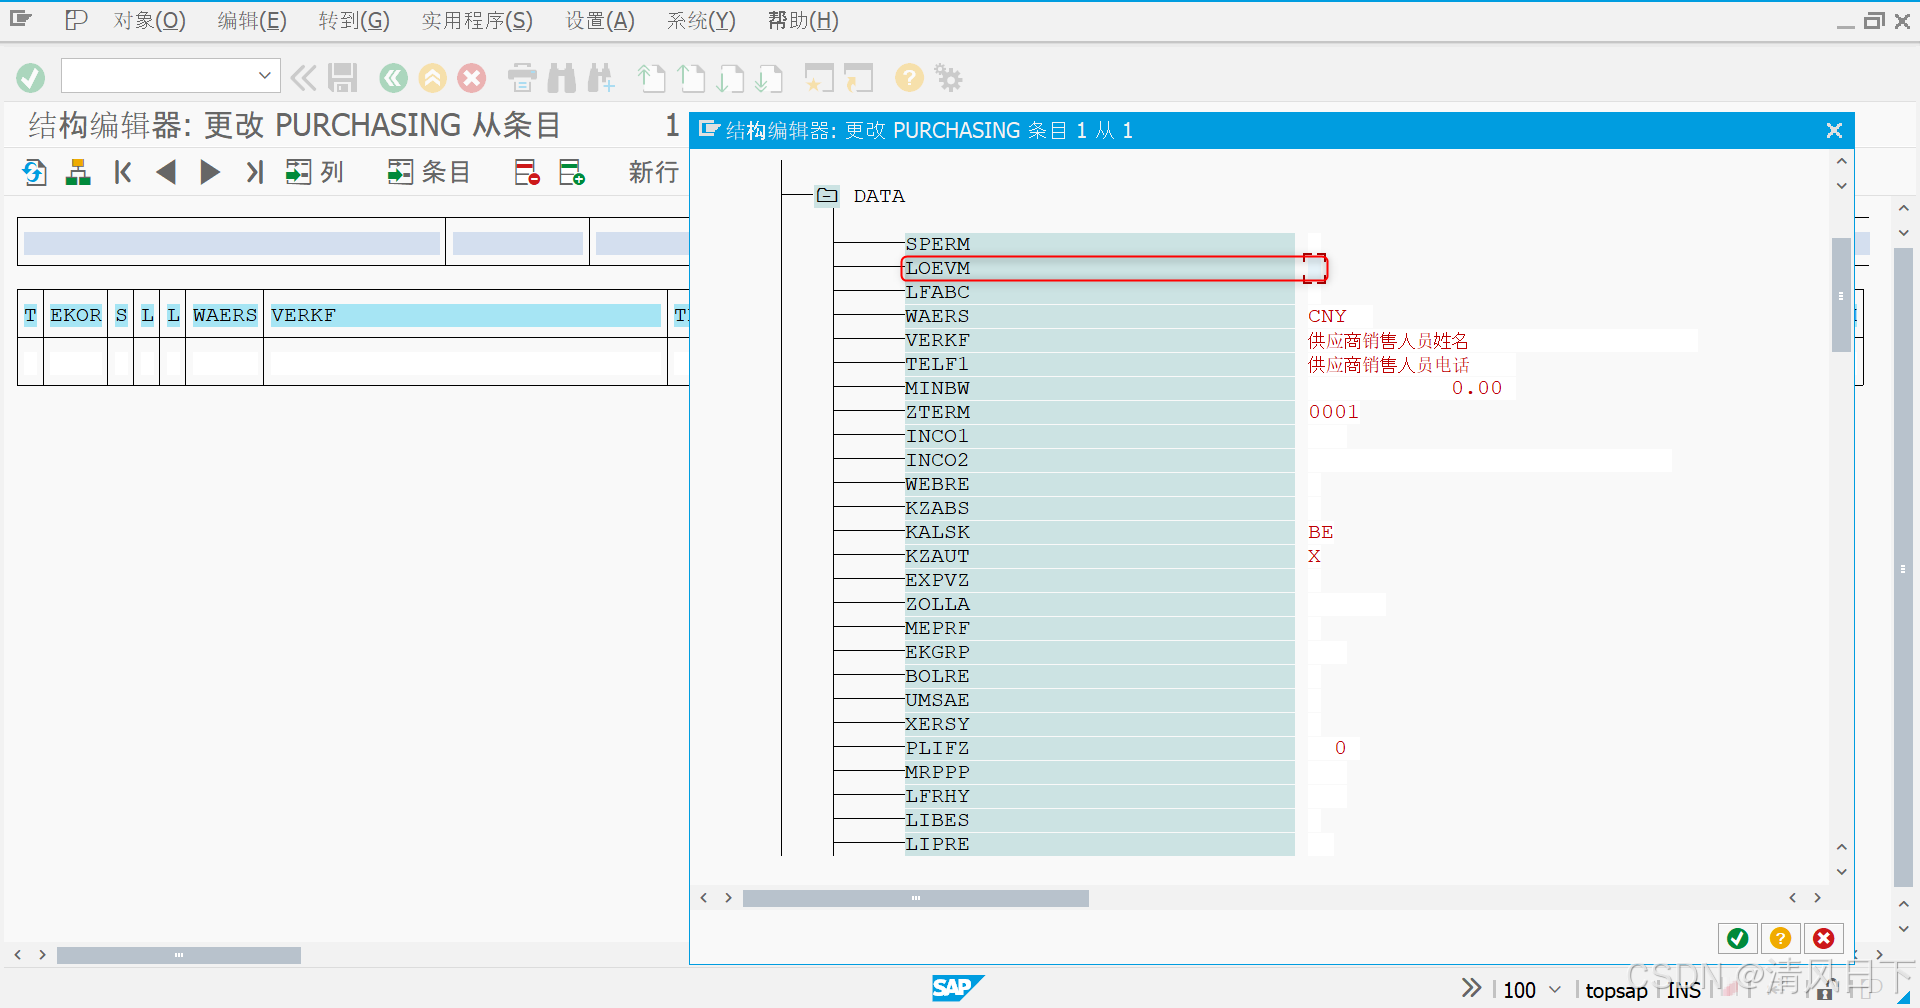Screen dimensions: 1920x1008
Task: Click the VERKF value field
Action: [1502, 340]
